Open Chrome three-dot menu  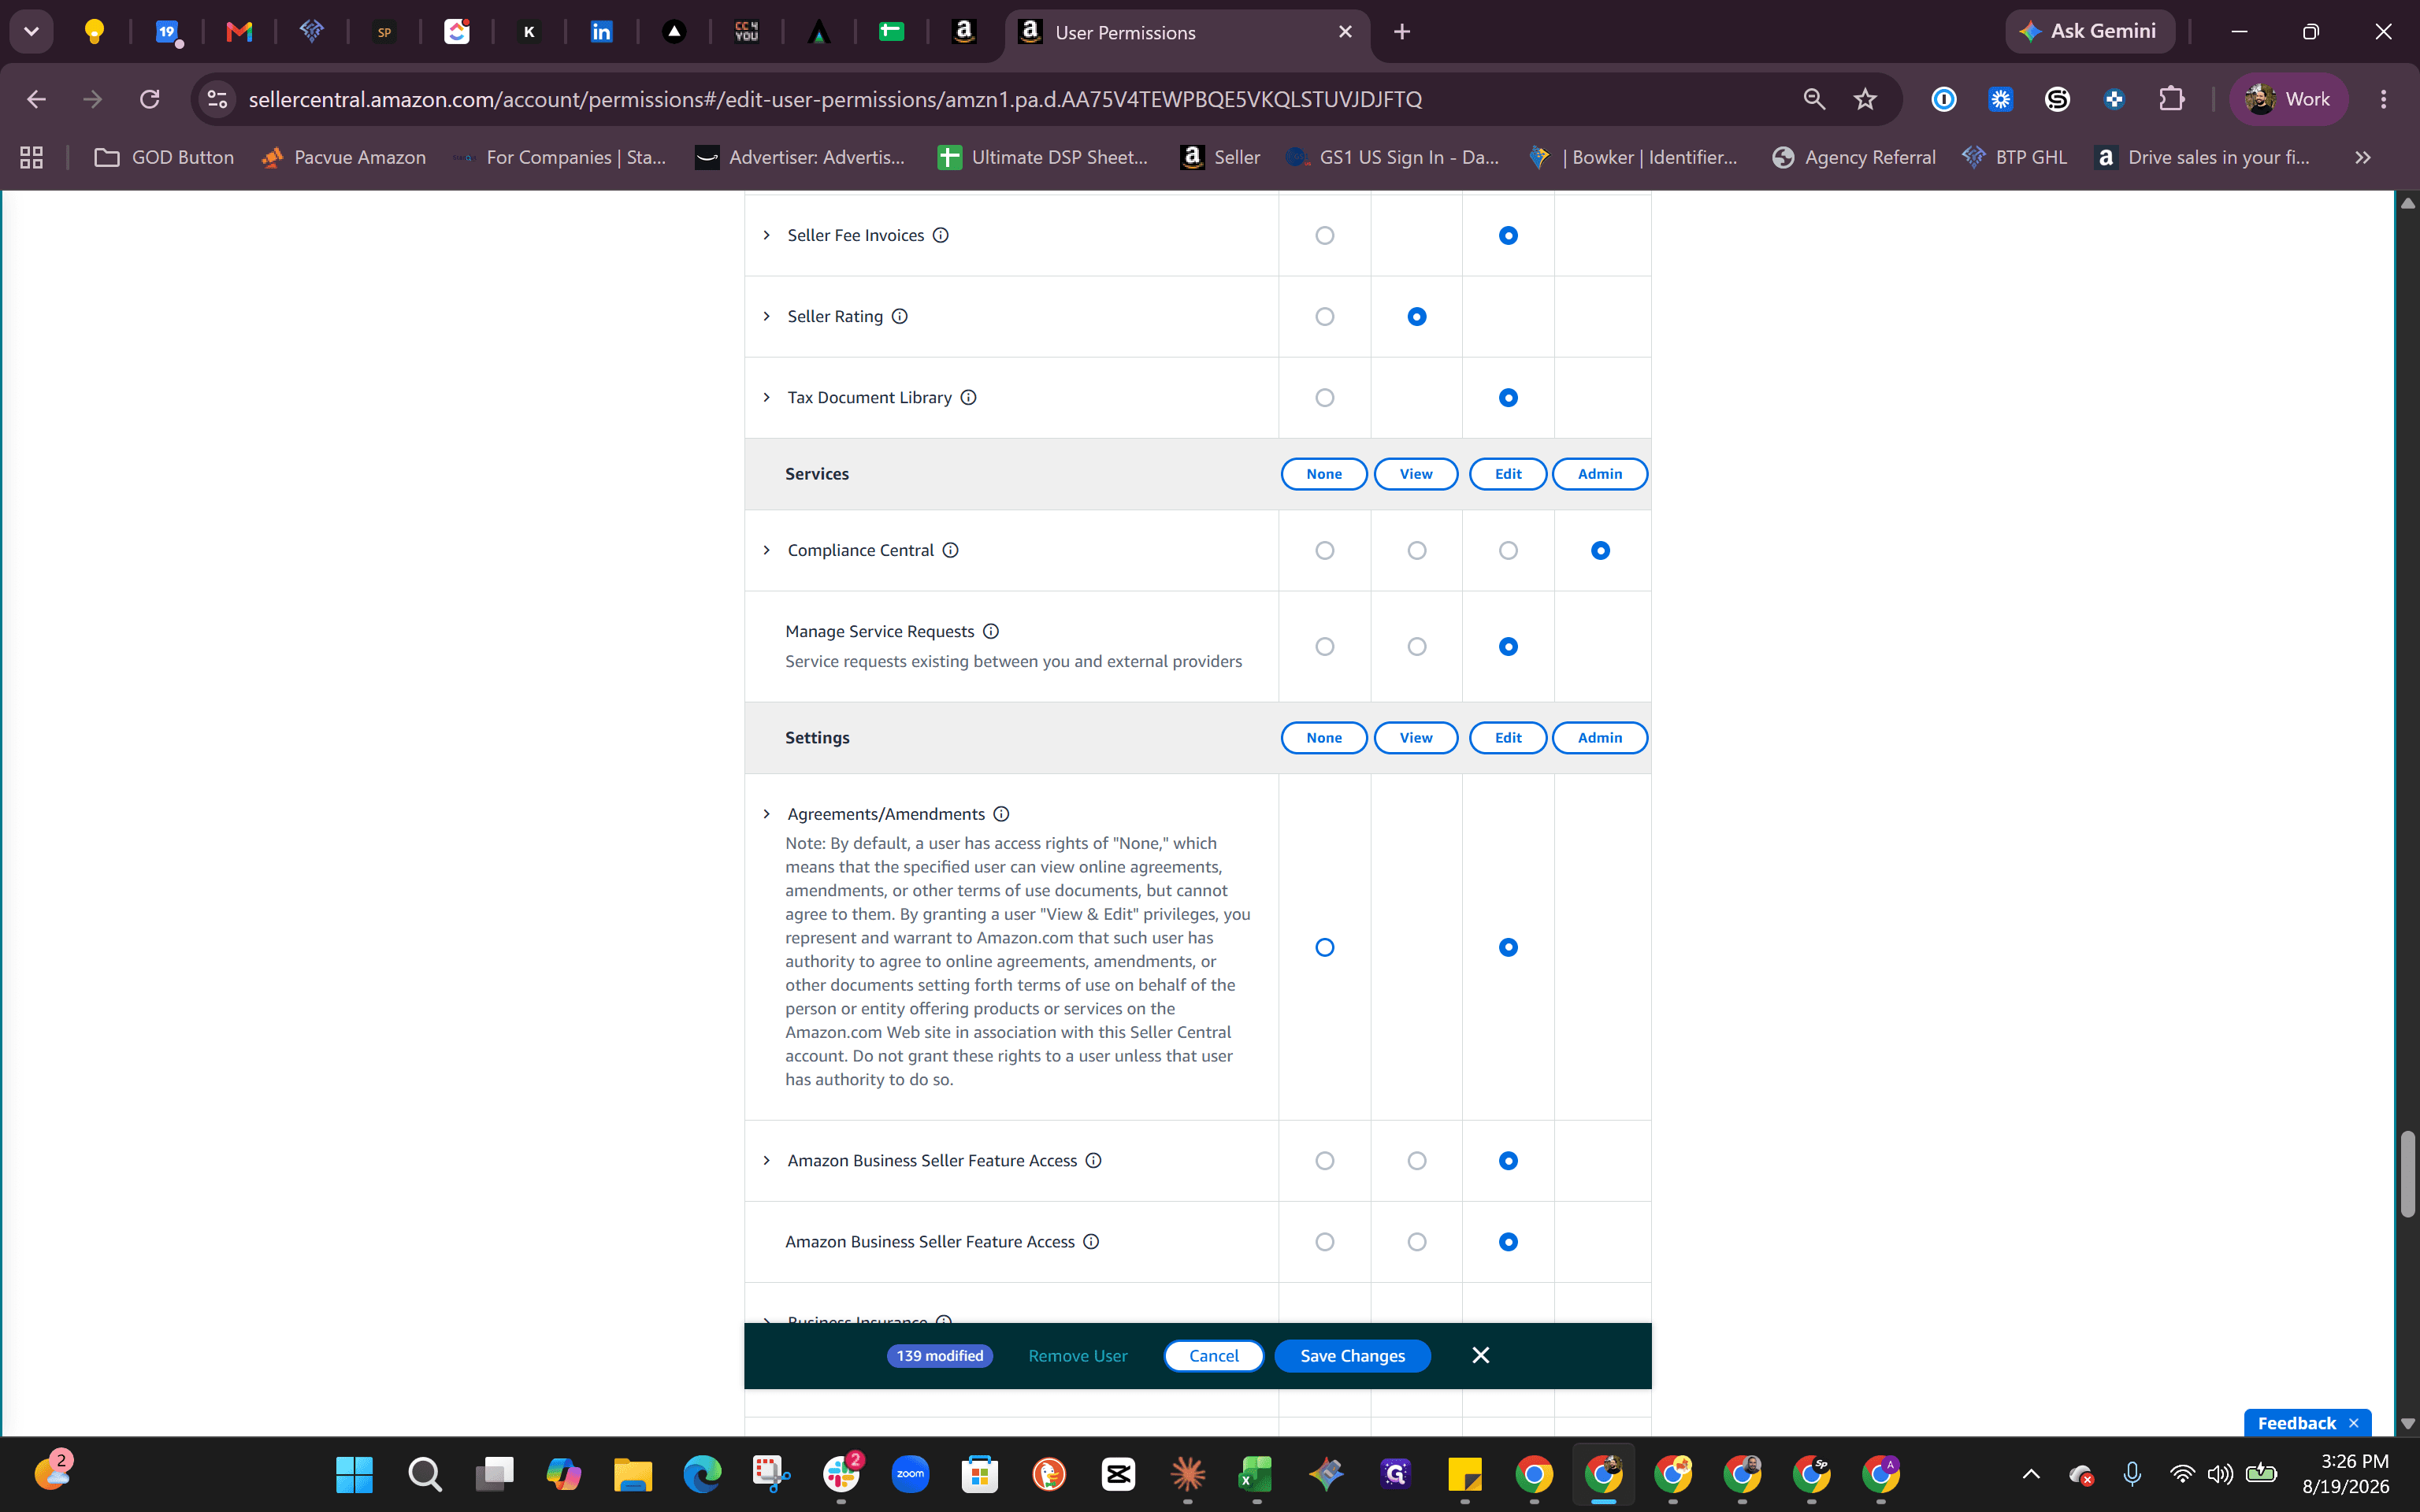click(2384, 99)
